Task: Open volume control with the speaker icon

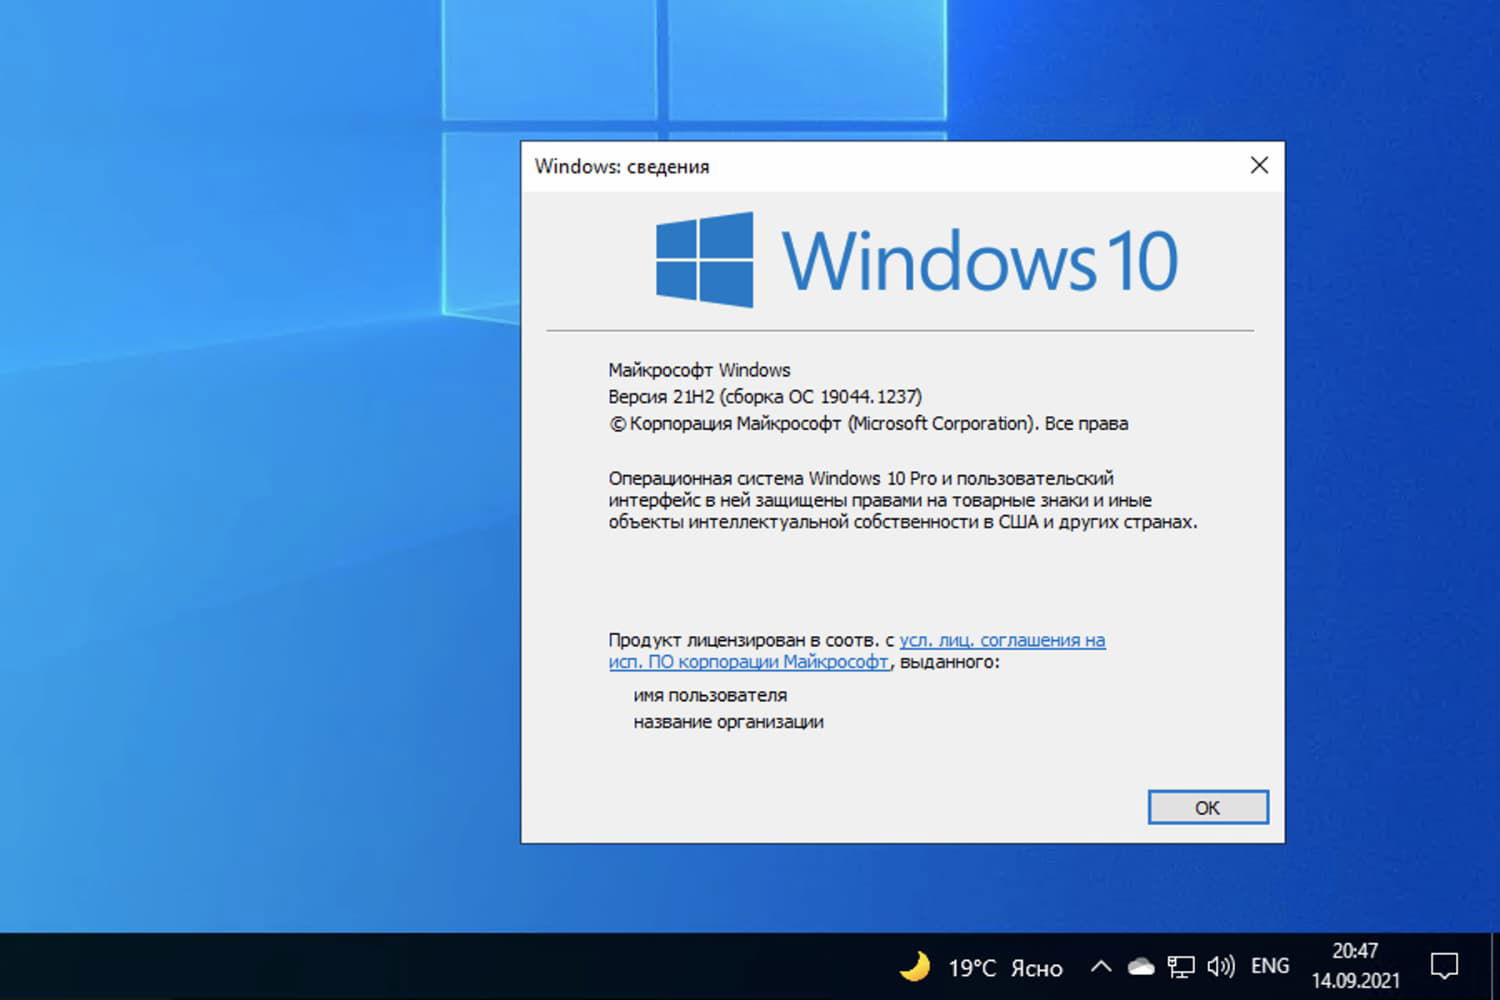Action: click(1222, 966)
